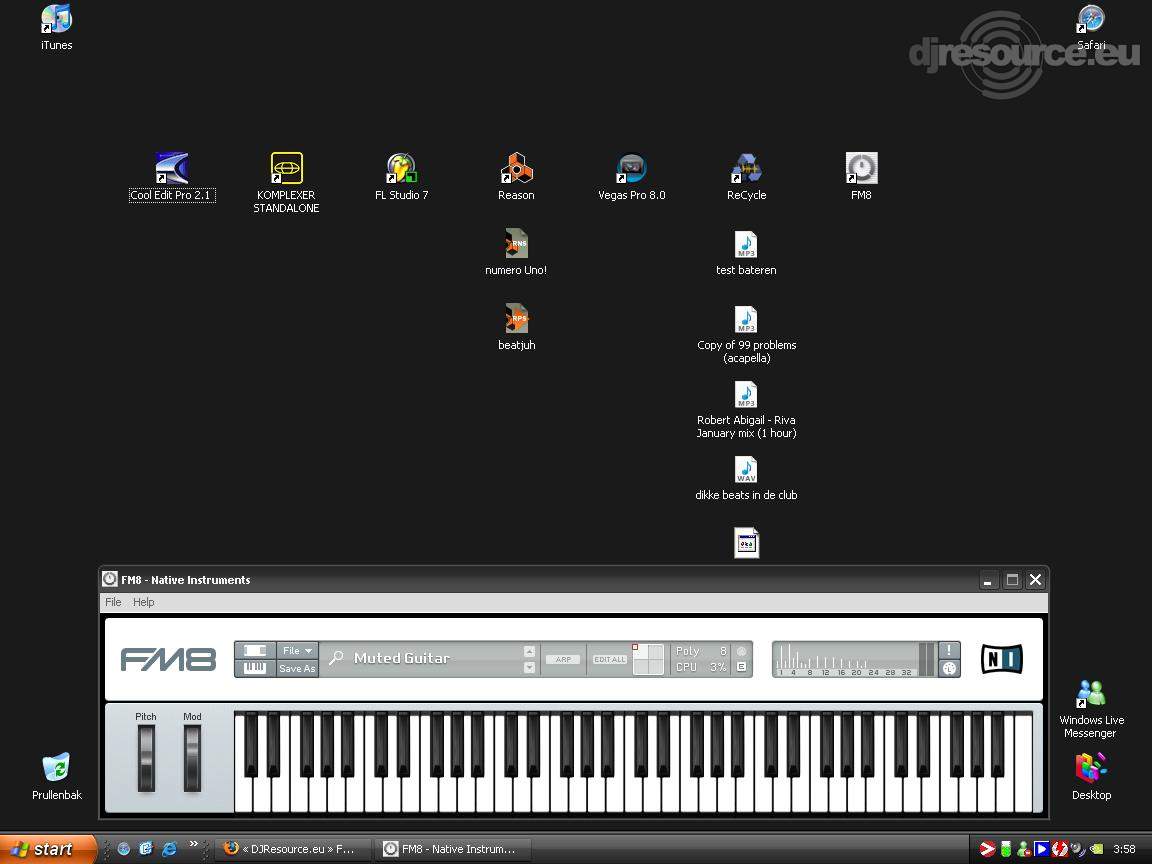Close the FM8 - Native Instruments window

[x=1036, y=580]
